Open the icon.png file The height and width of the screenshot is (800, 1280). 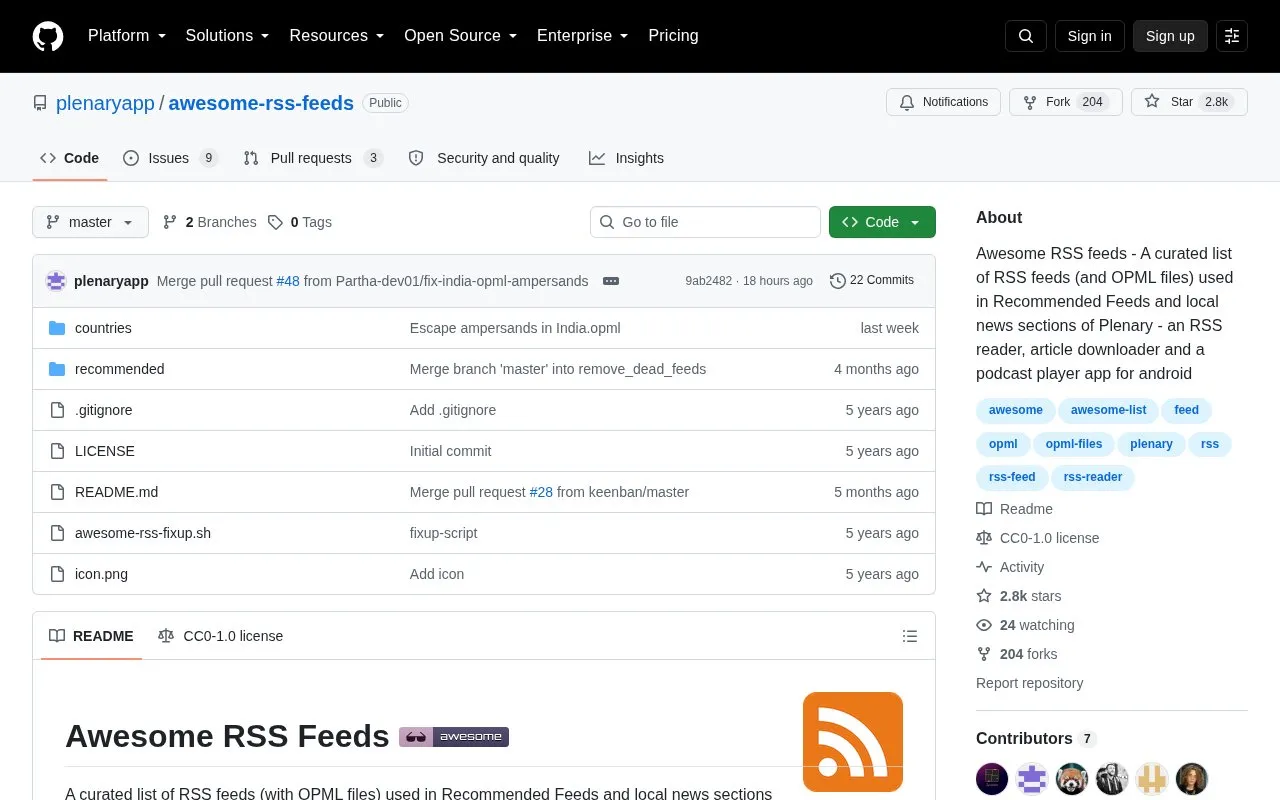[101, 574]
